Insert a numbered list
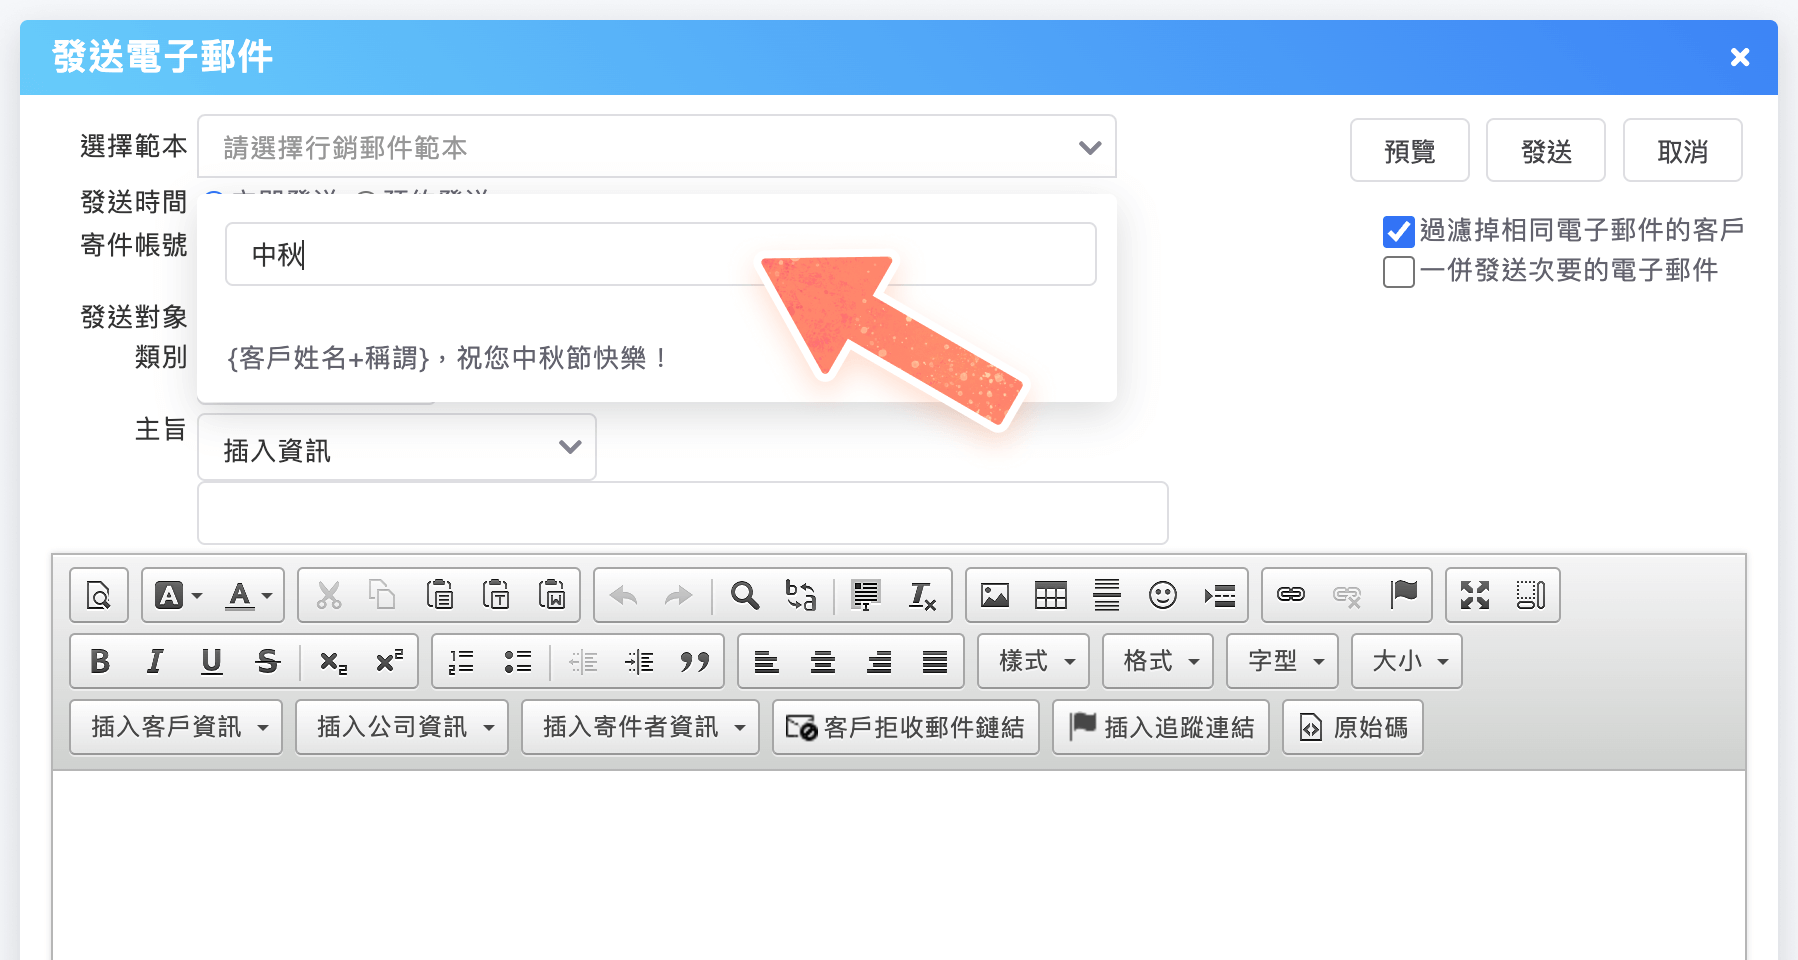1798x960 pixels. pyautogui.click(x=461, y=661)
